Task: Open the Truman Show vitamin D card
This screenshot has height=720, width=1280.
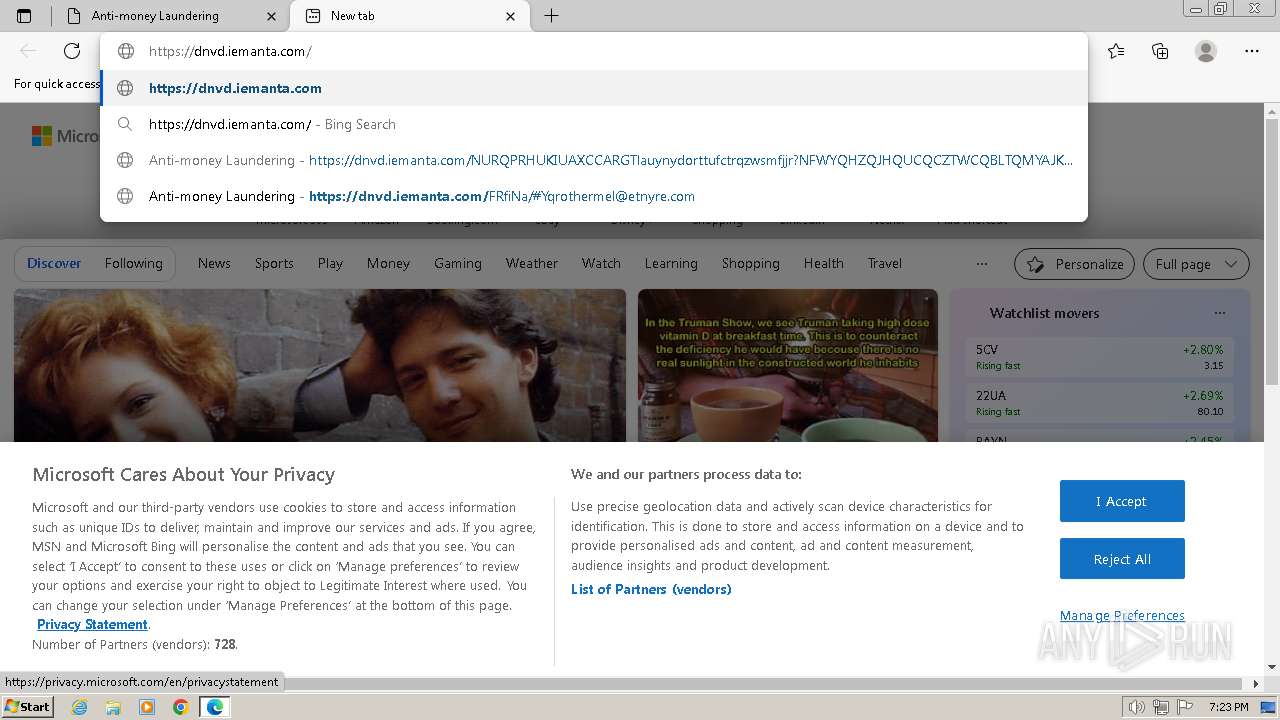Action: (788, 365)
